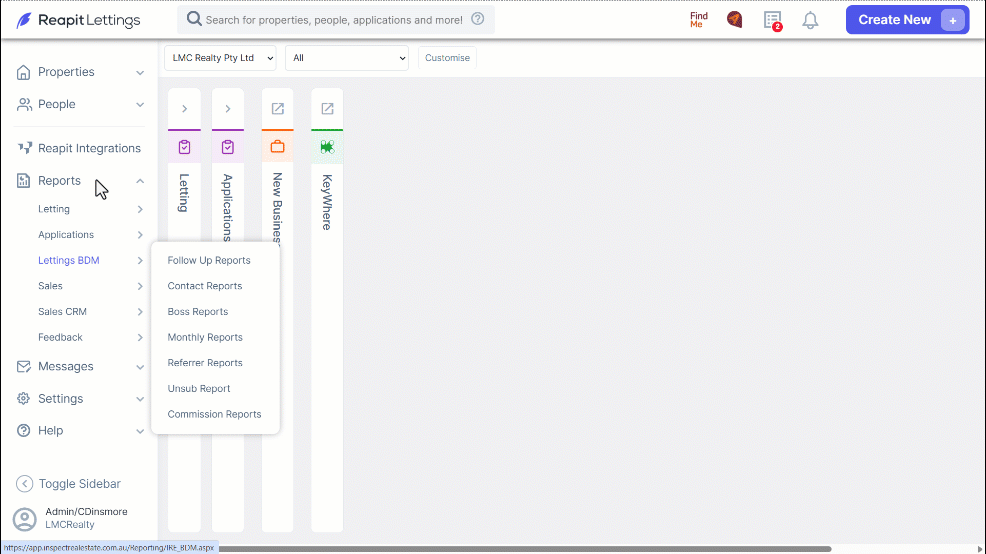Expand the Applications column chevron
Viewport: 986px width, 554px height.
tap(228, 109)
